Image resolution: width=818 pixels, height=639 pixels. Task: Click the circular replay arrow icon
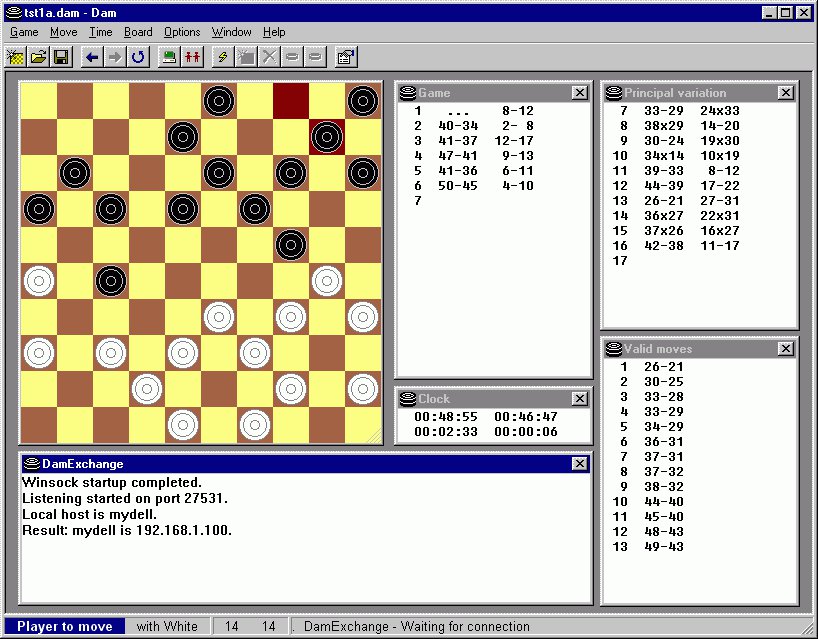click(x=138, y=57)
